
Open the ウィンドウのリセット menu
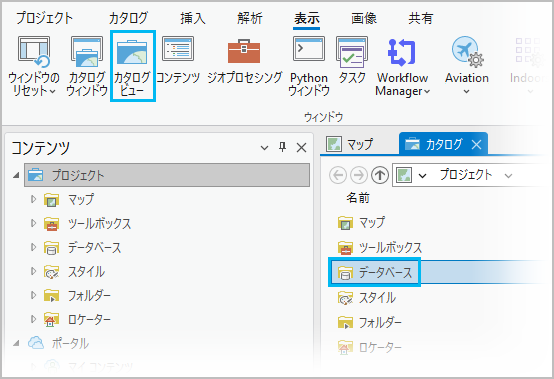34,66
